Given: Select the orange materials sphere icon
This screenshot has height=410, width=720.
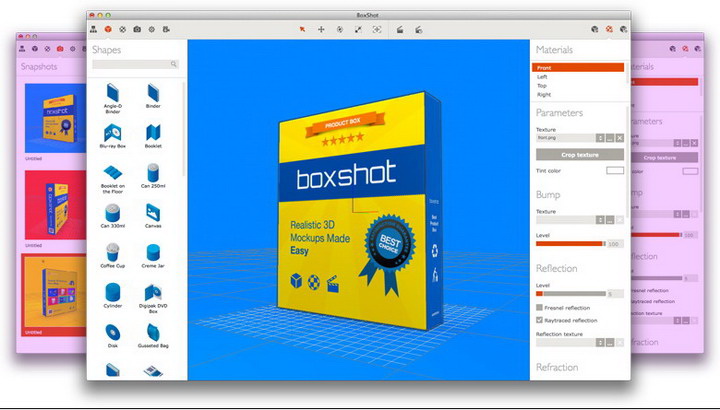Looking at the screenshot, I should (x=609, y=29).
